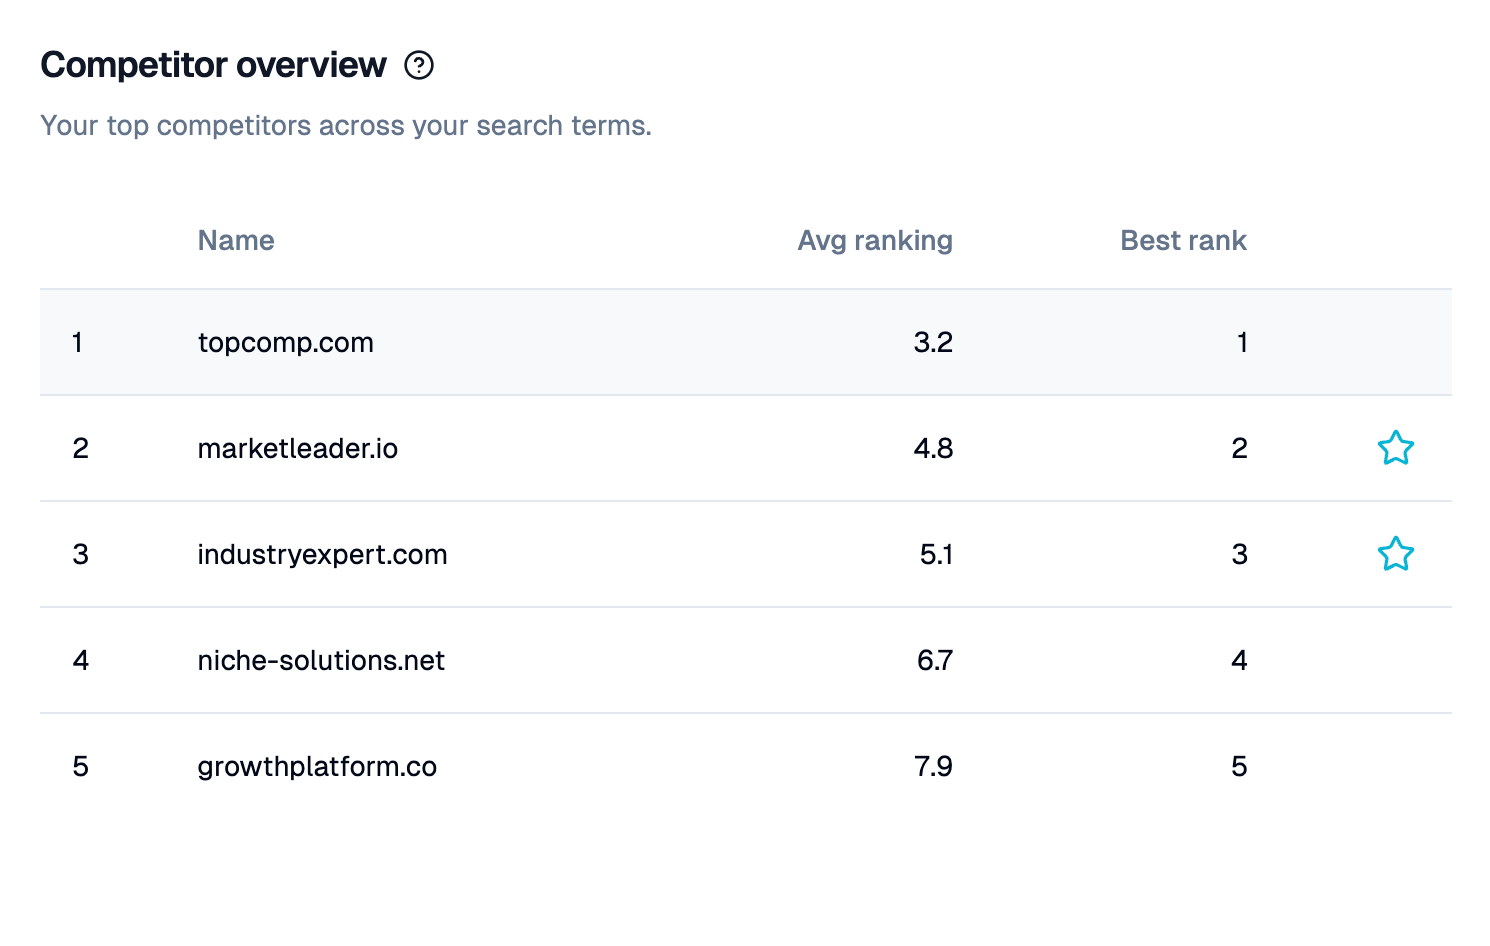Select the niche-solutions.net row
This screenshot has height=946, width=1490.
pyautogui.click(x=320, y=660)
